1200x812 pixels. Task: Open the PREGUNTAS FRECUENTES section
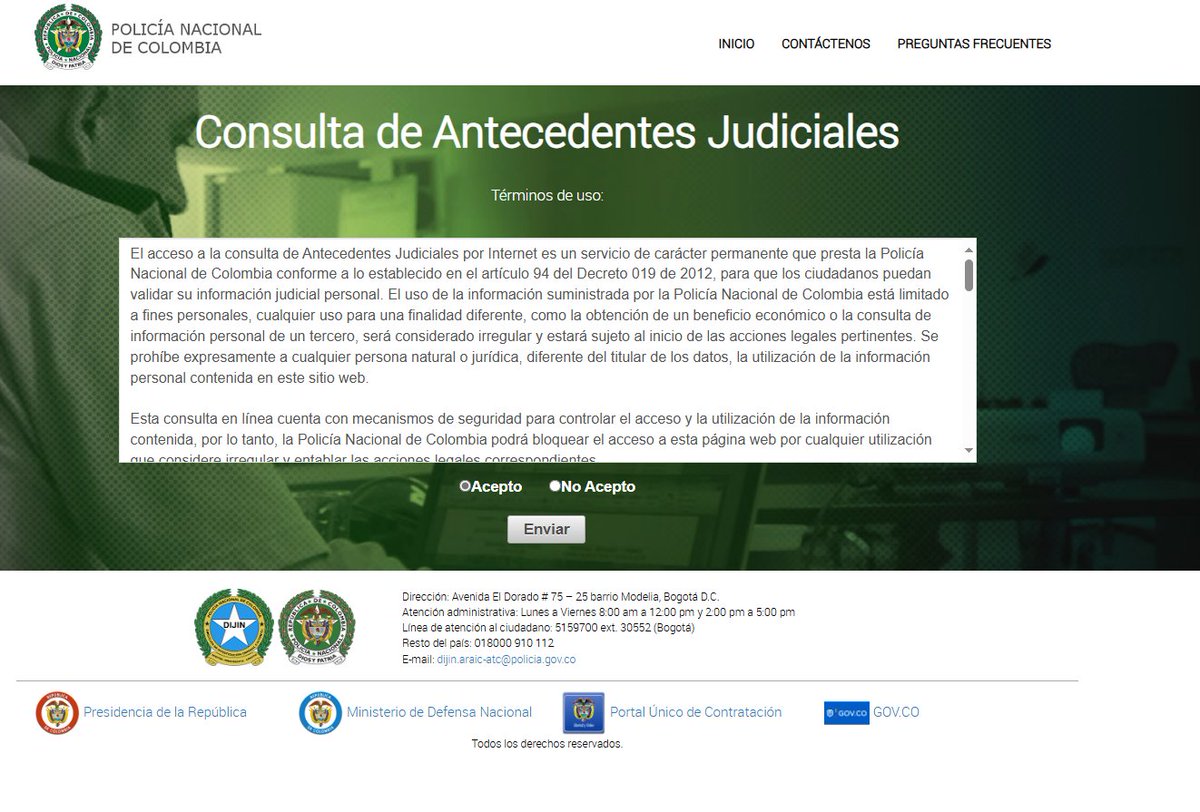[x=974, y=44]
